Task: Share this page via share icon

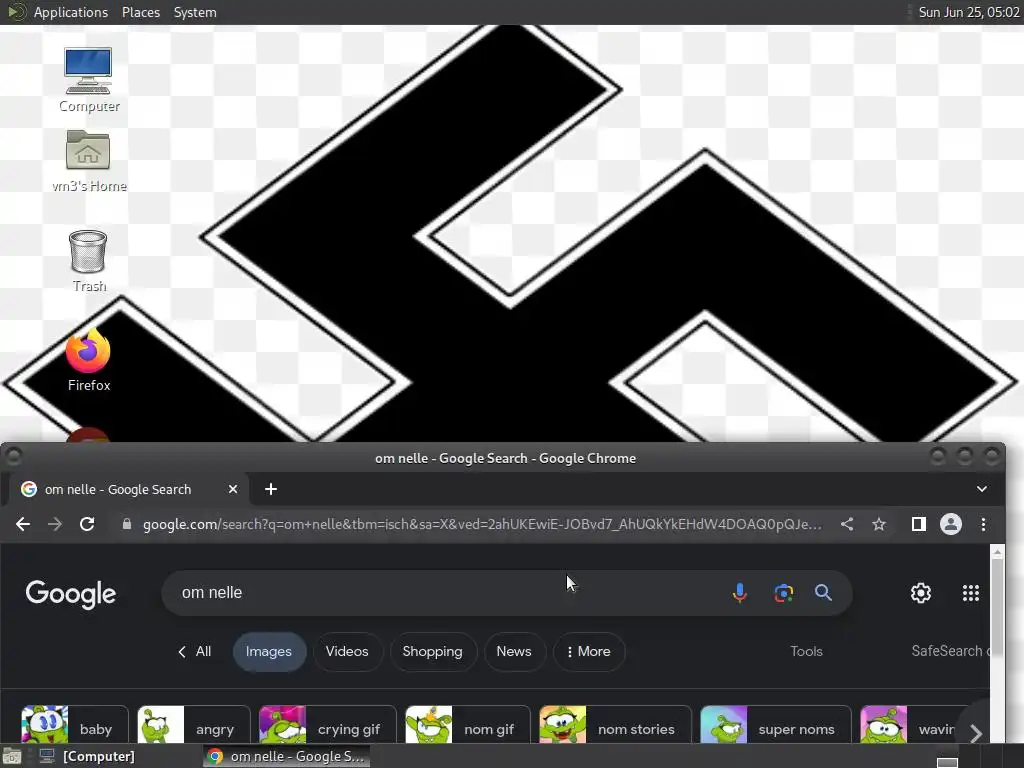Action: tap(847, 524)
